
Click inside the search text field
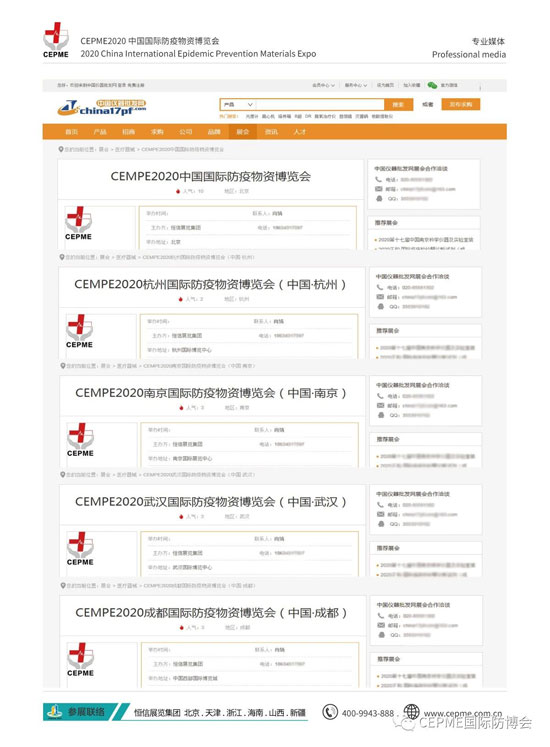(320, 104)
